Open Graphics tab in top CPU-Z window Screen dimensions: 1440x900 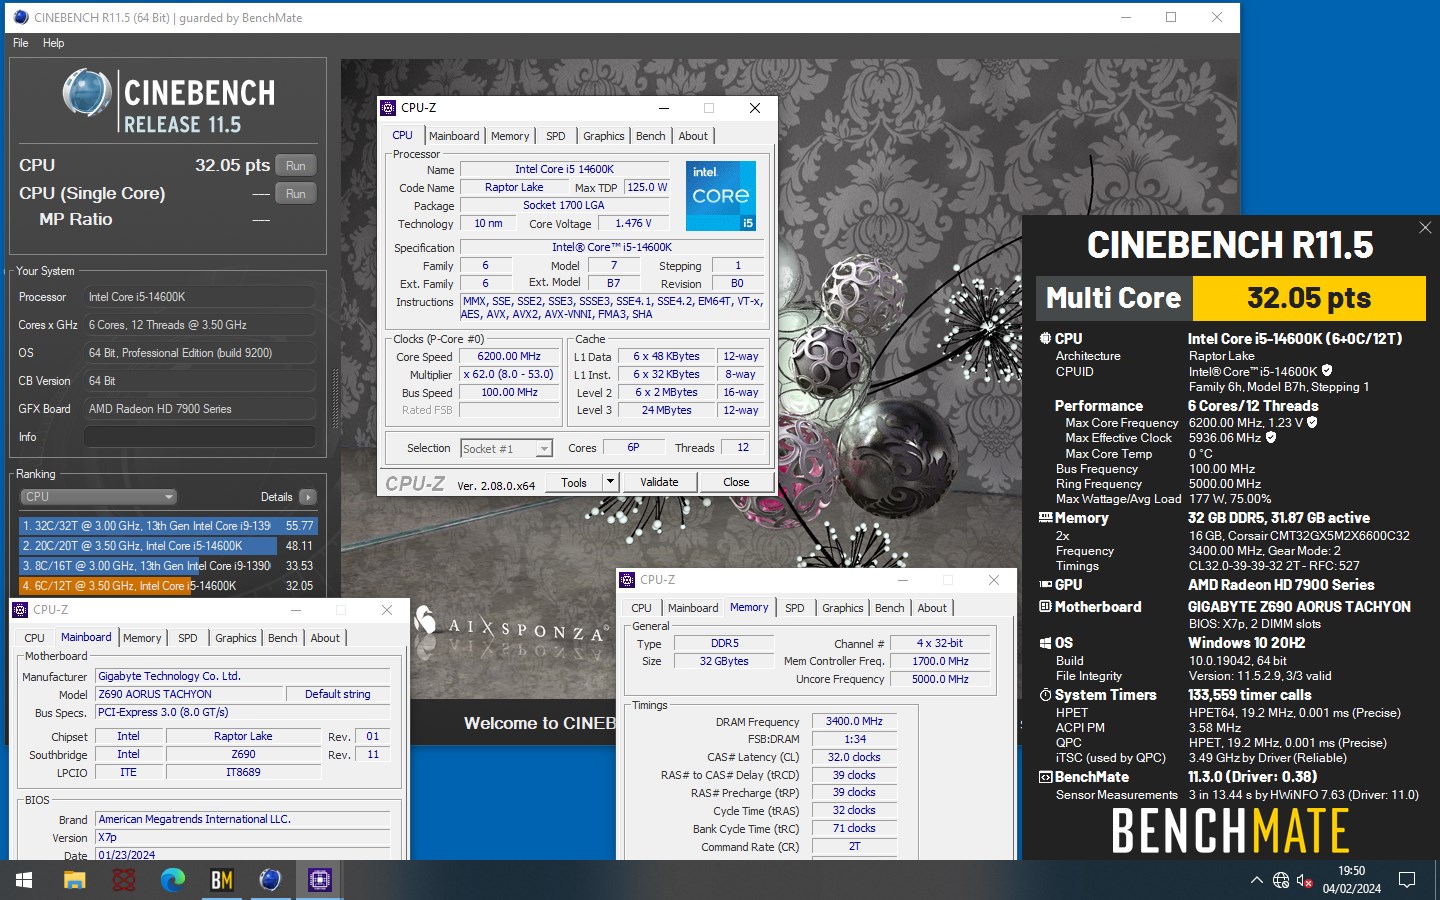click(x=604, y=136)
